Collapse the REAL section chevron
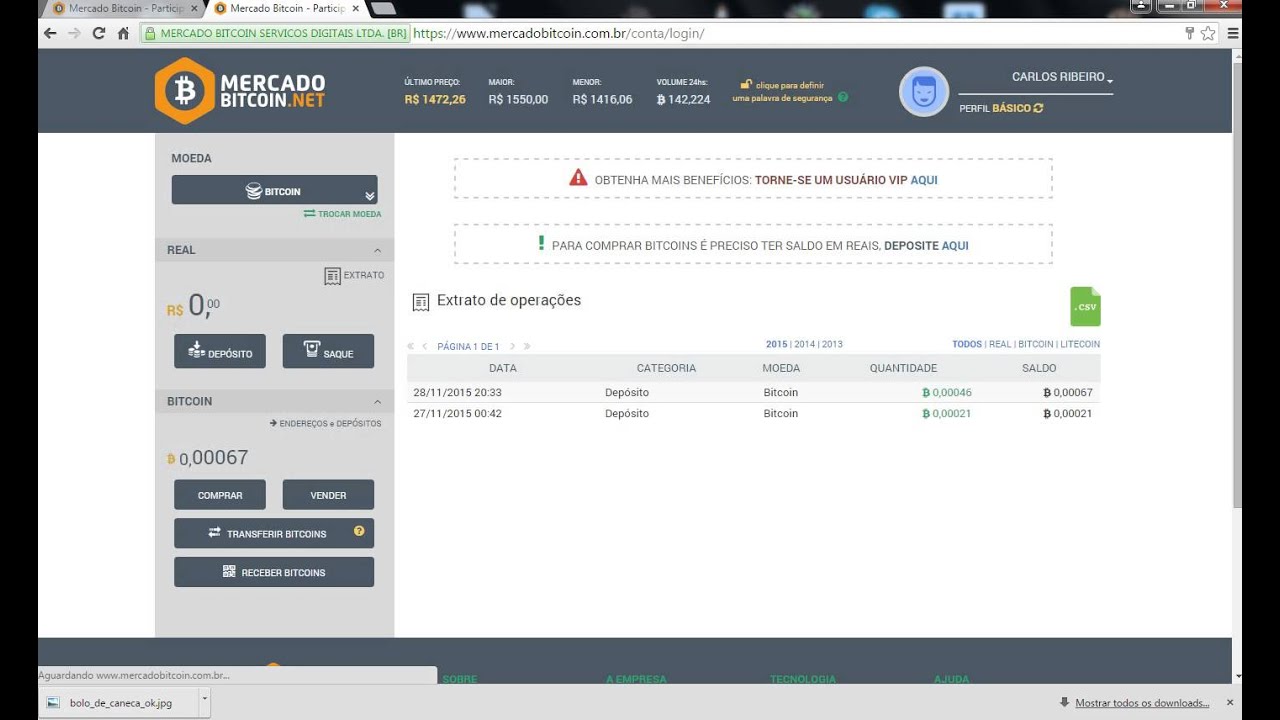 [x=377, y=250]
